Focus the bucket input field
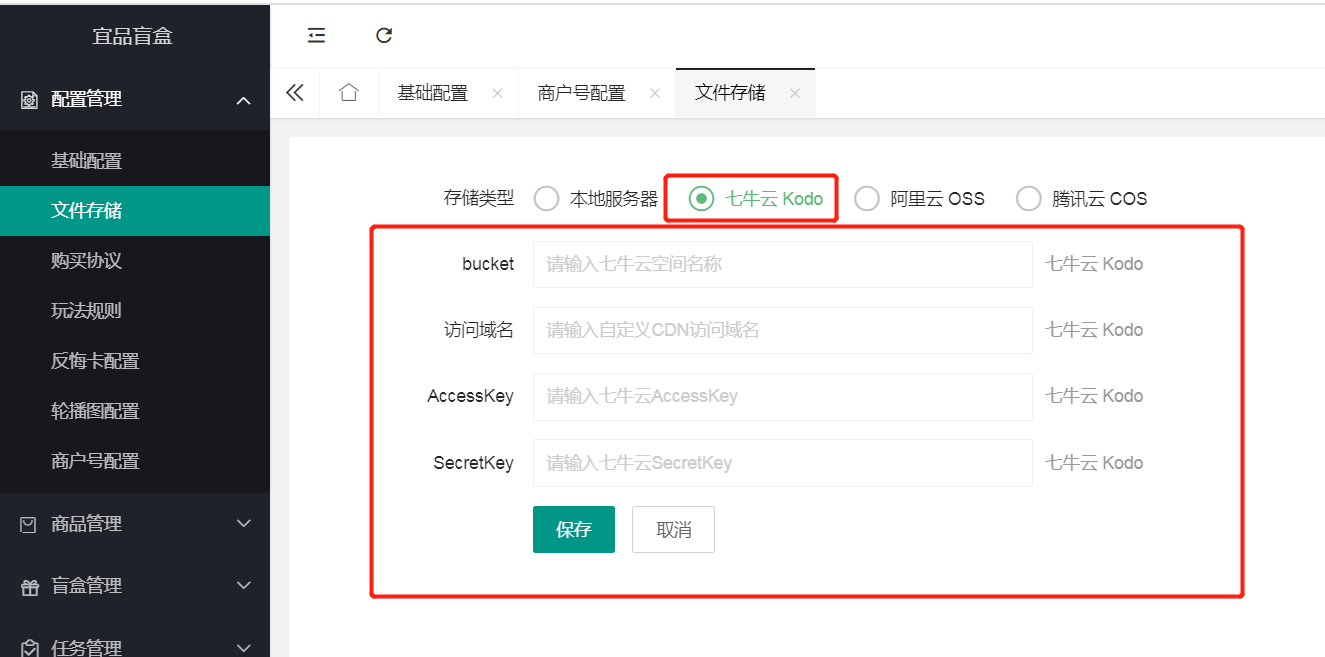Viewport: 1325px width, 657px height. click(783, 265)
